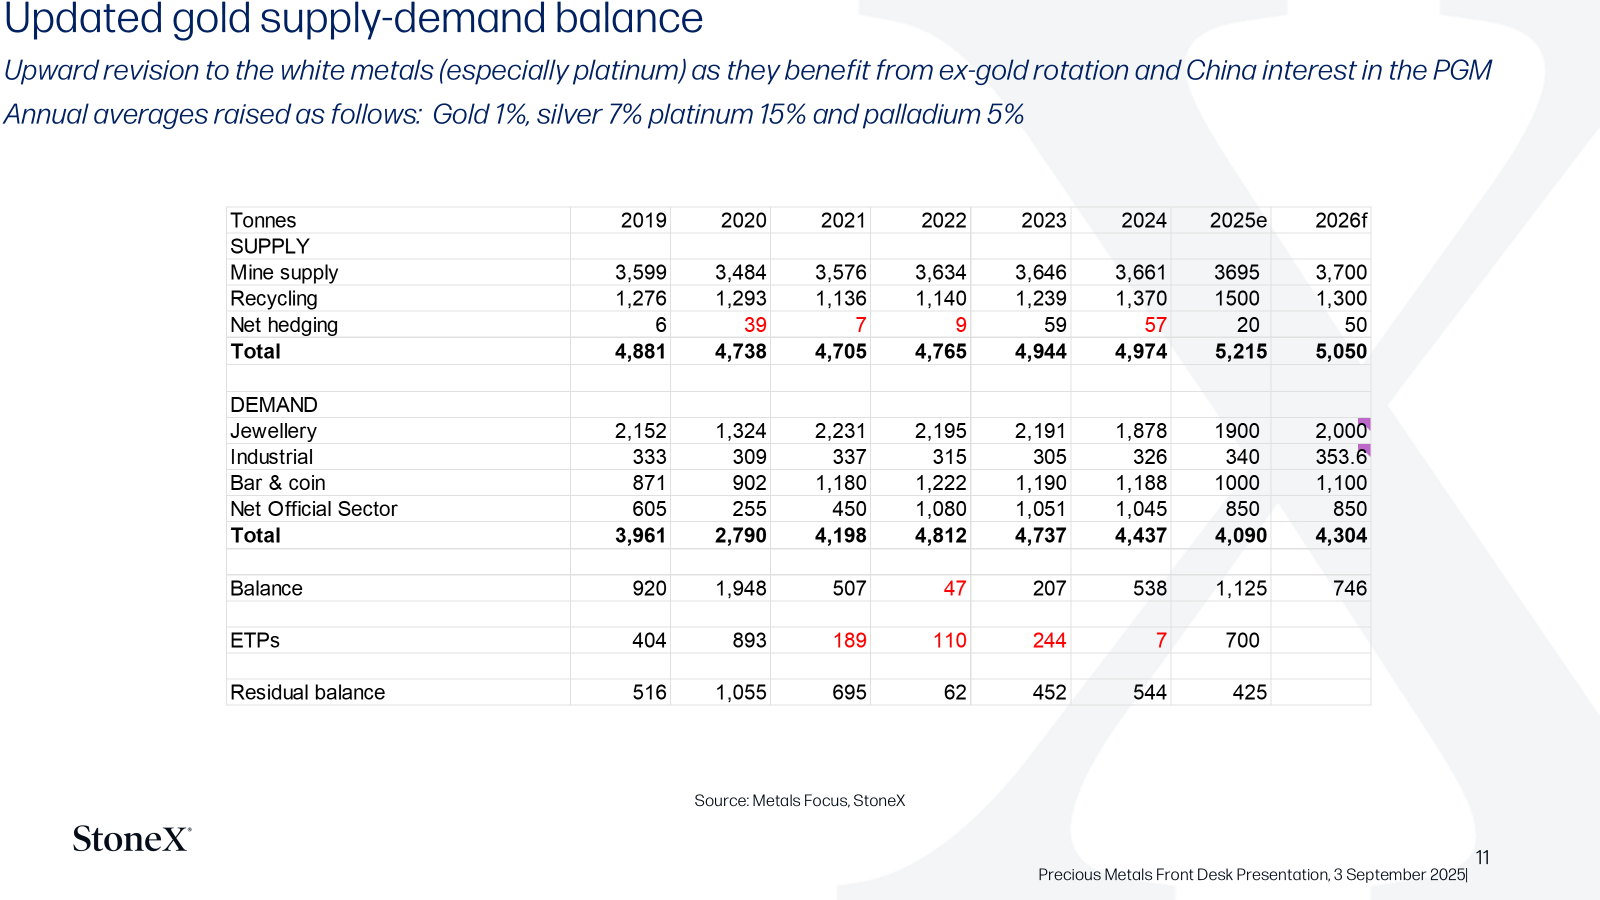Click Balance 2025e value 1,125
Viewport: 1600px width, 900px height.
click(x=1241, y=589)
